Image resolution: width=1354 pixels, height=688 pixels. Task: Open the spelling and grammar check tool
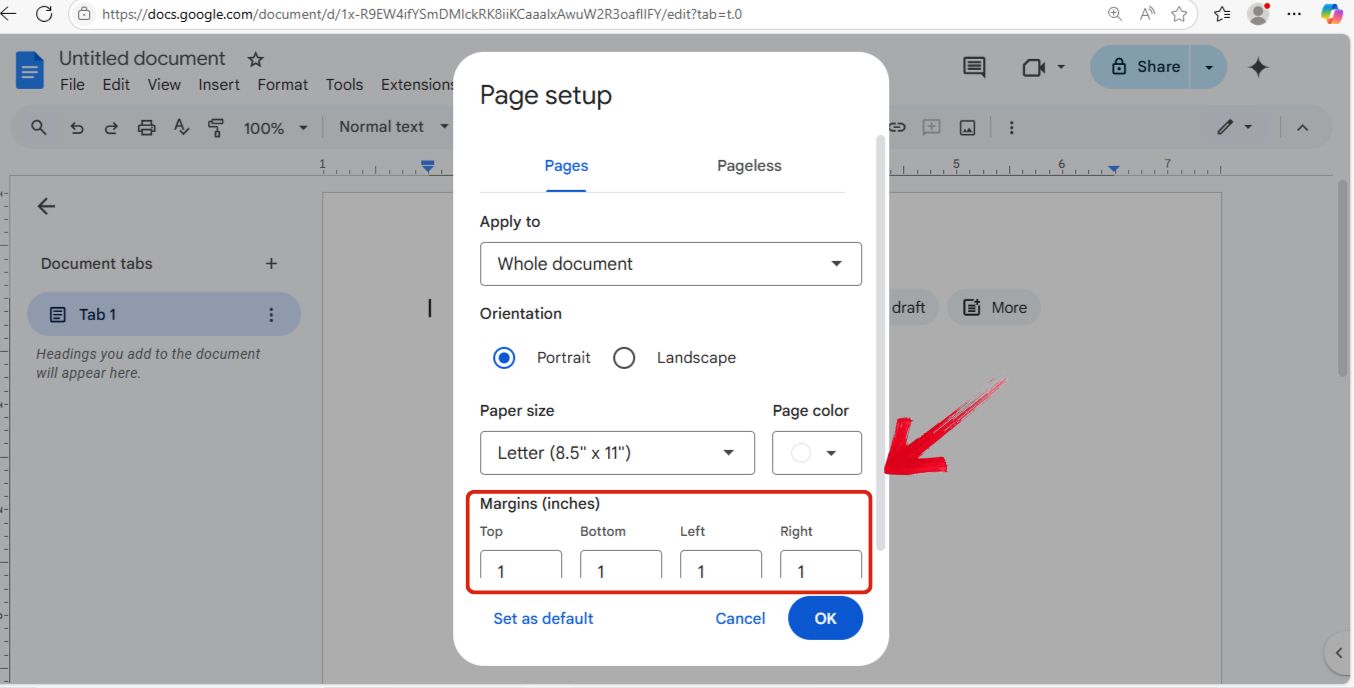pos(181,127)
